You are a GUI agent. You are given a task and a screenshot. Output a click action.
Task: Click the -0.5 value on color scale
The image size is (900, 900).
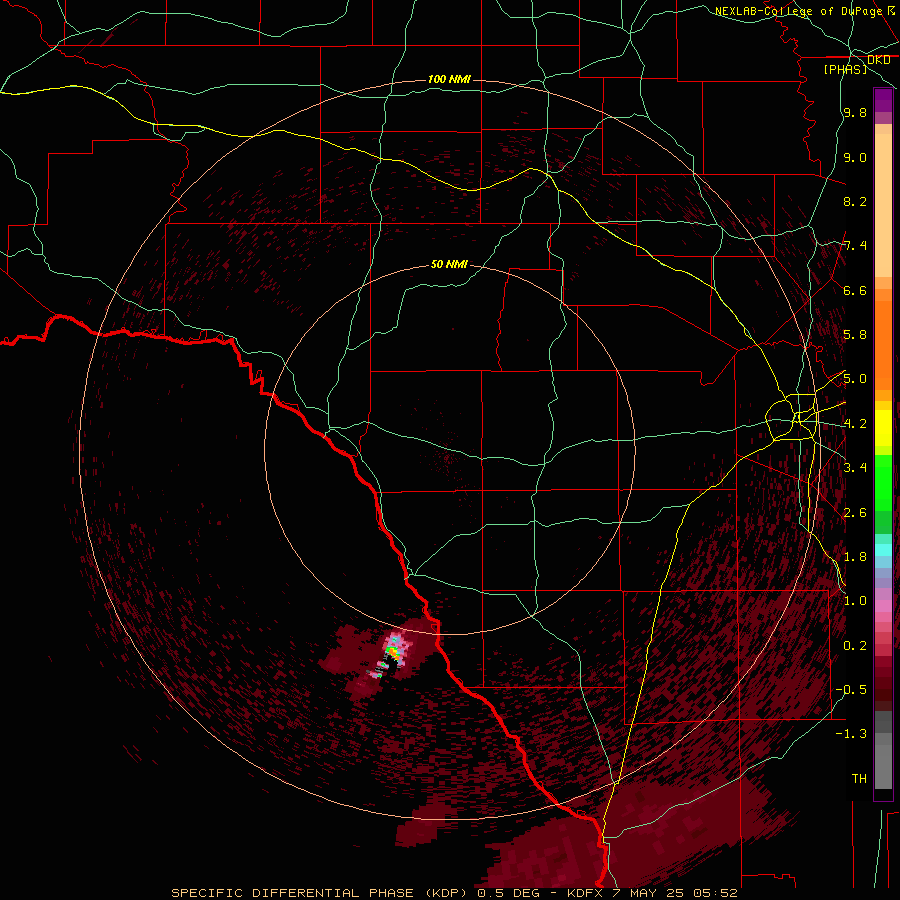point(851,690)
